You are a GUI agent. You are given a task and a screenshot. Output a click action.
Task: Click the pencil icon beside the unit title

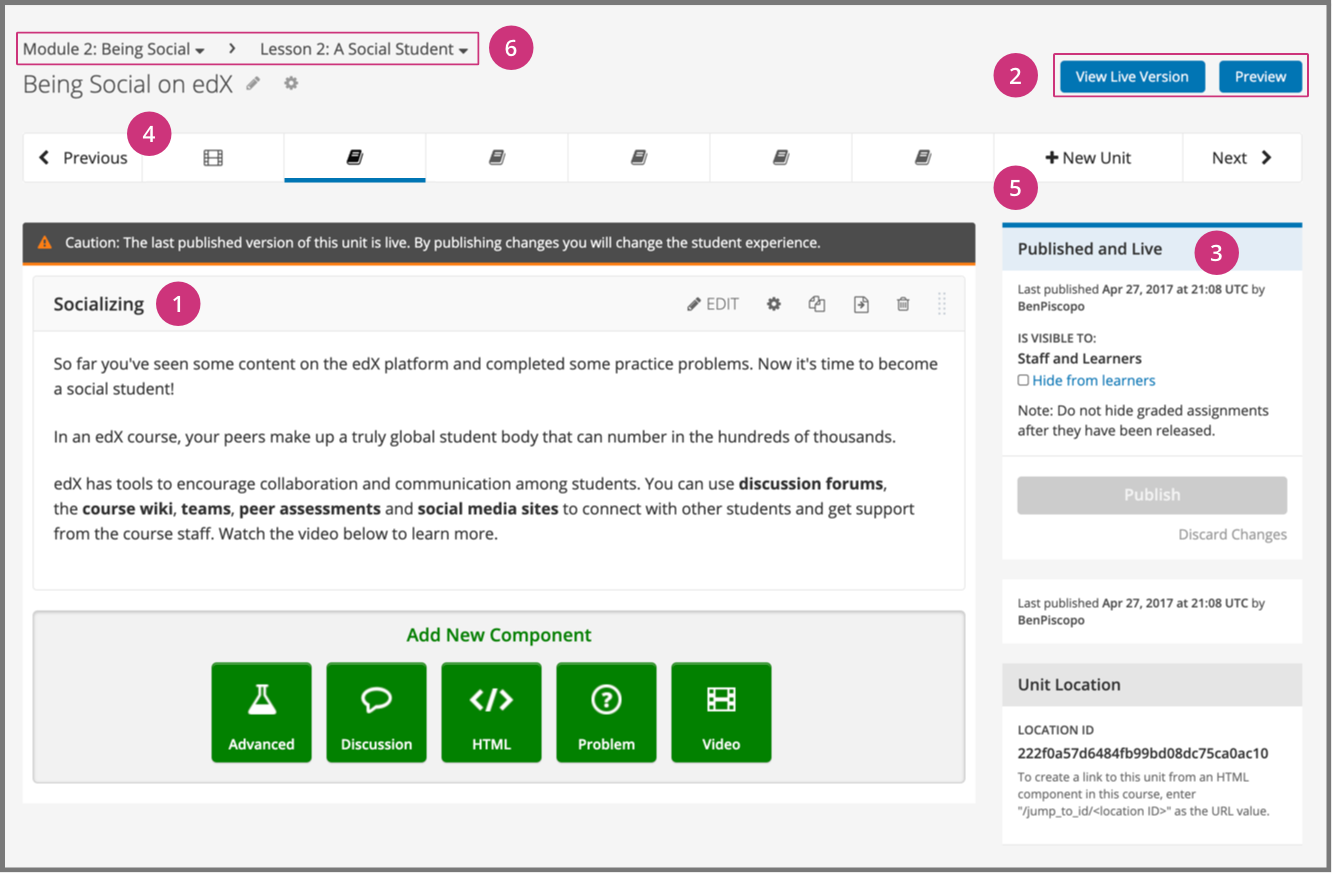(254, 84)
